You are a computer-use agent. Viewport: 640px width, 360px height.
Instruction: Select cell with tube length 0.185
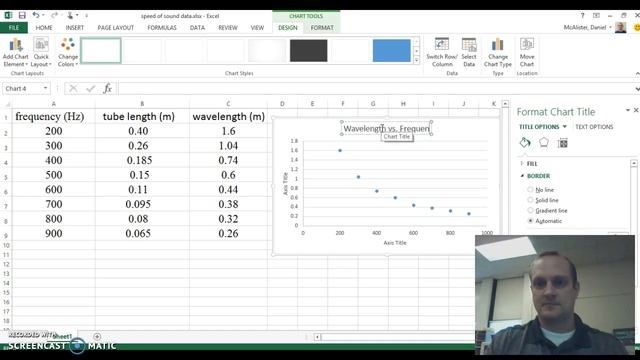pyautogui.click(x=142, y=160)
